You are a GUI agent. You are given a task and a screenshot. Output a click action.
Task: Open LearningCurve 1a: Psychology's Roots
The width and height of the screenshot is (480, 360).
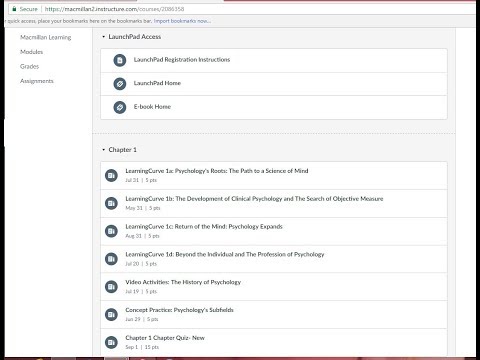[x=217, y=171]
